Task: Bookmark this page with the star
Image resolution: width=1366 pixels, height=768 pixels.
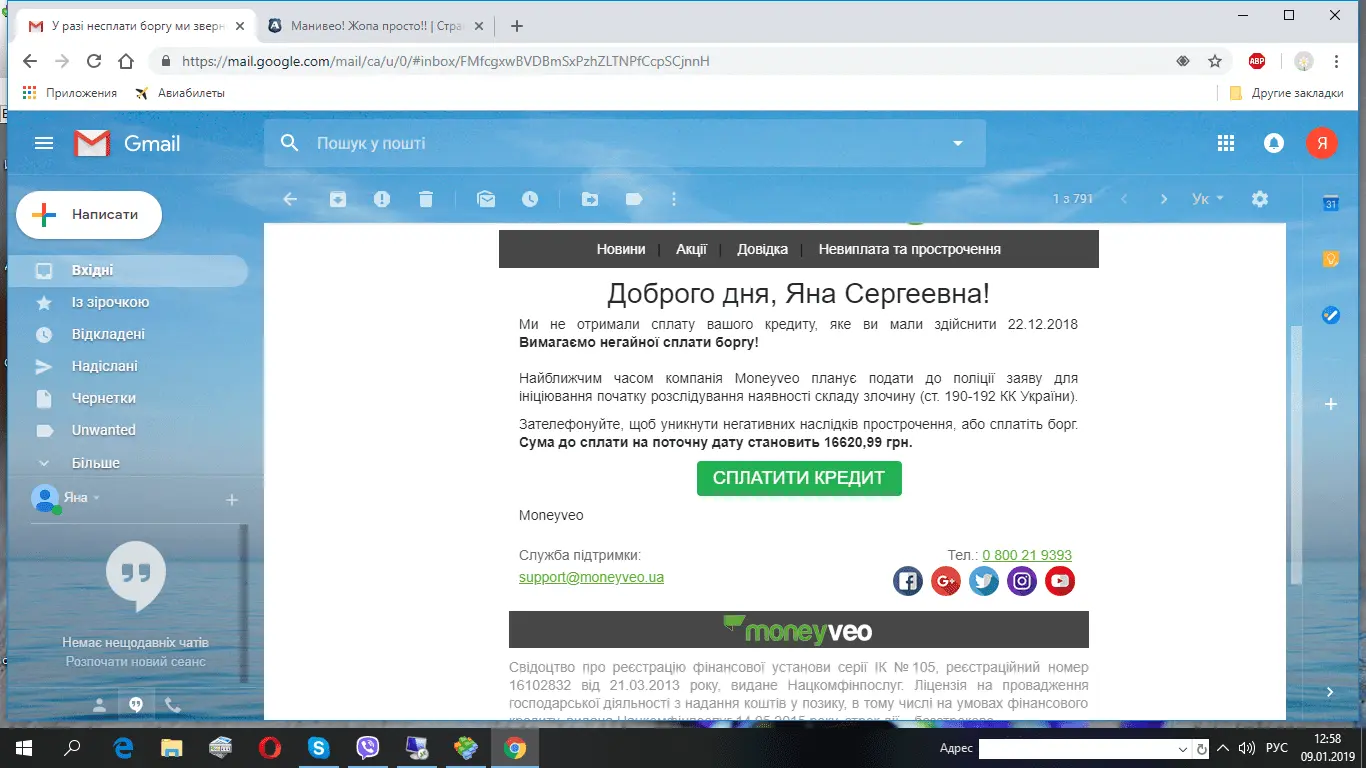Action: point(1215,61)
